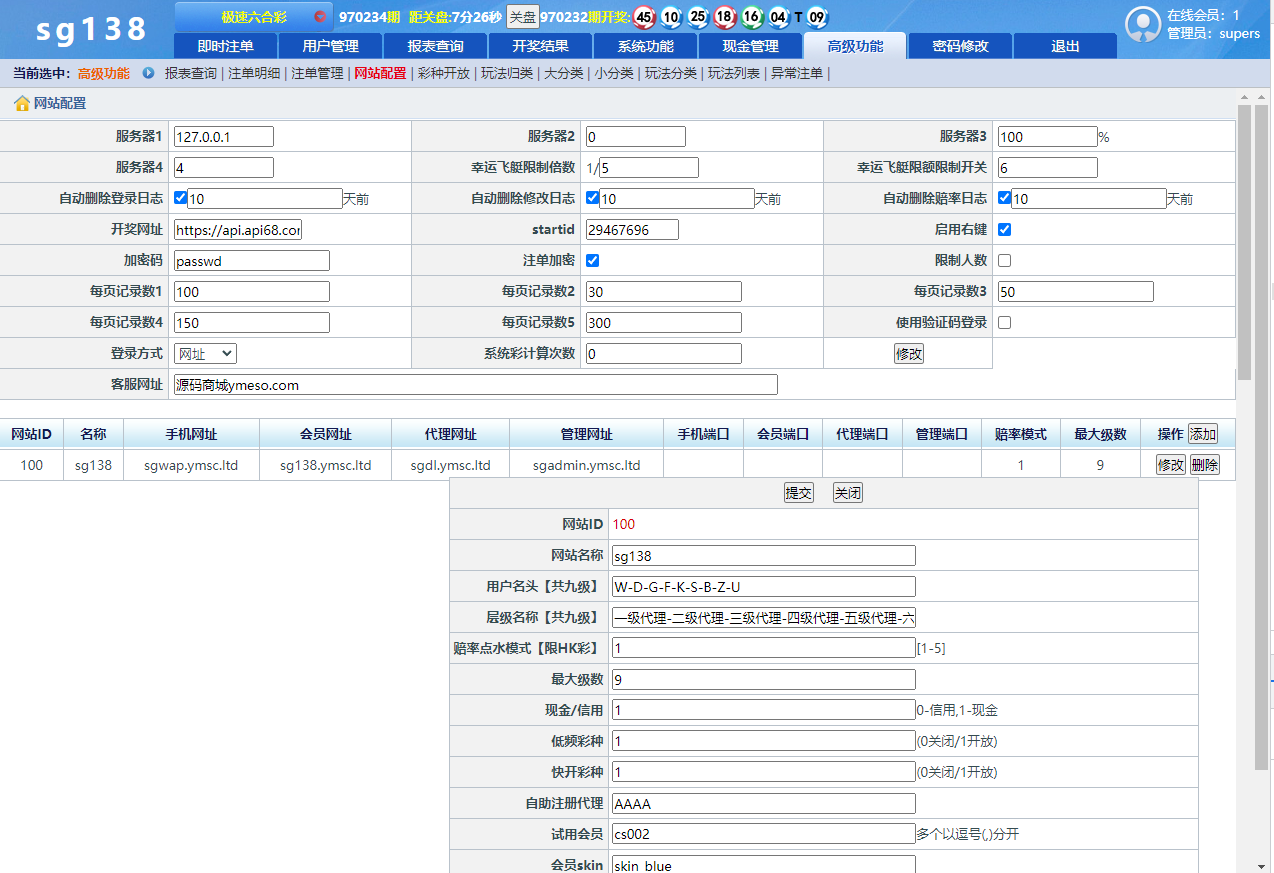
Task: Check the 使用验证码登录 checkbox
Action: (1005, 322)
